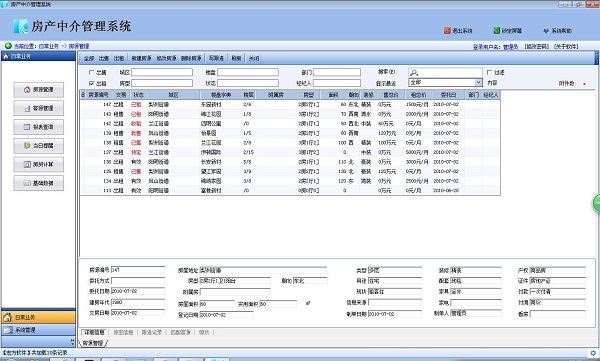Click the green round button at right edge
This screenshot has width=600, height=361.
(597, 203)
